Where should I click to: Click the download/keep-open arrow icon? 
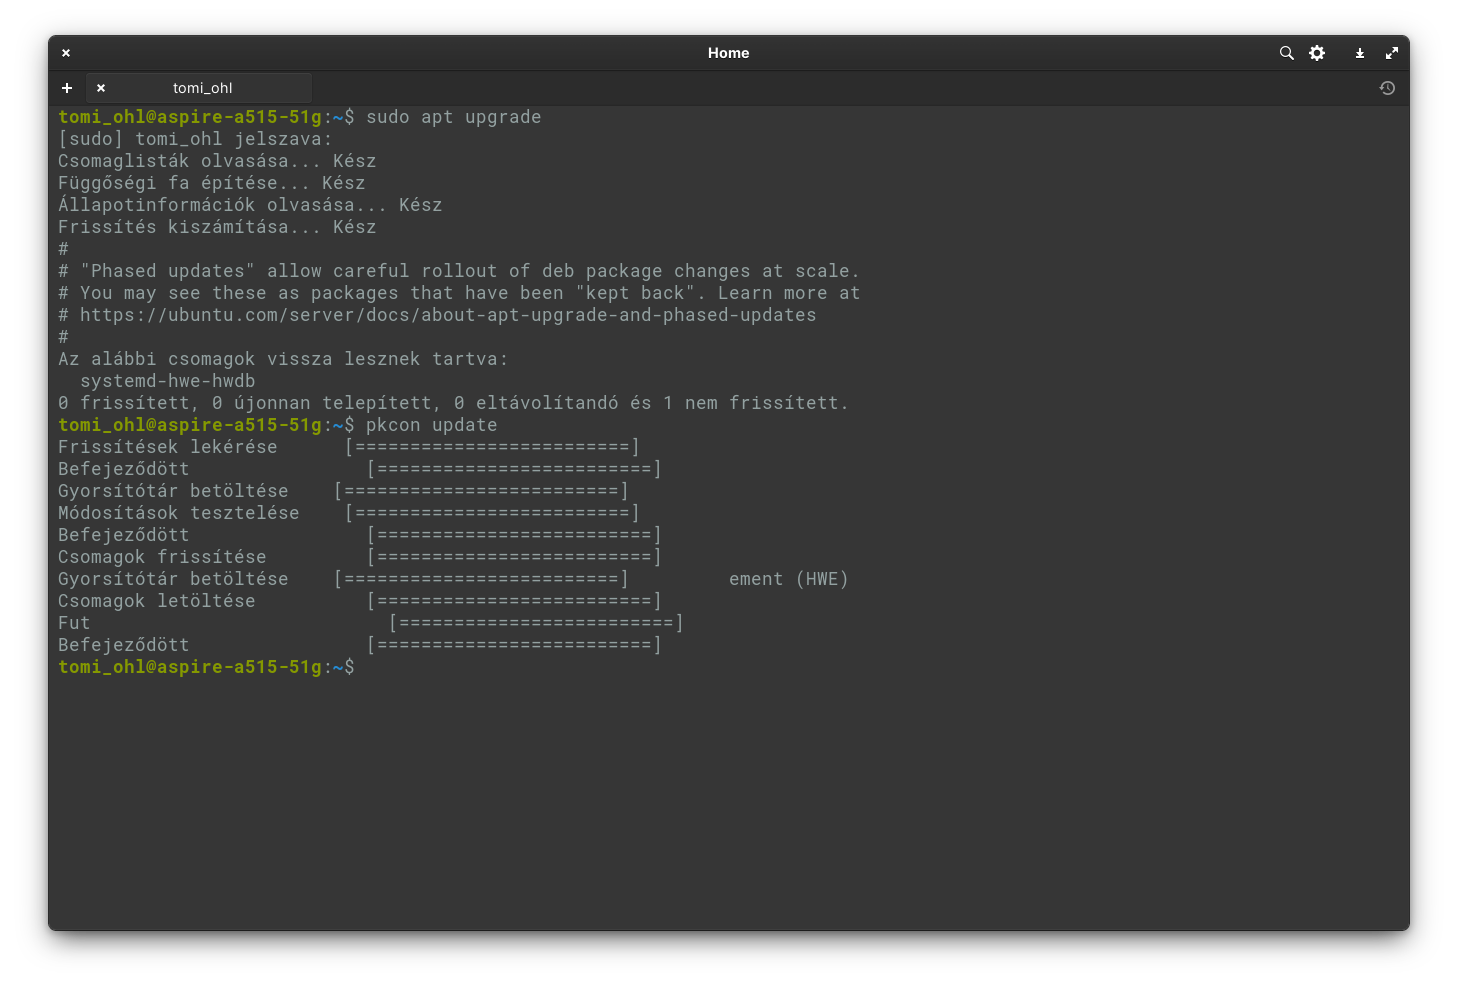(x=1360, y=53)
